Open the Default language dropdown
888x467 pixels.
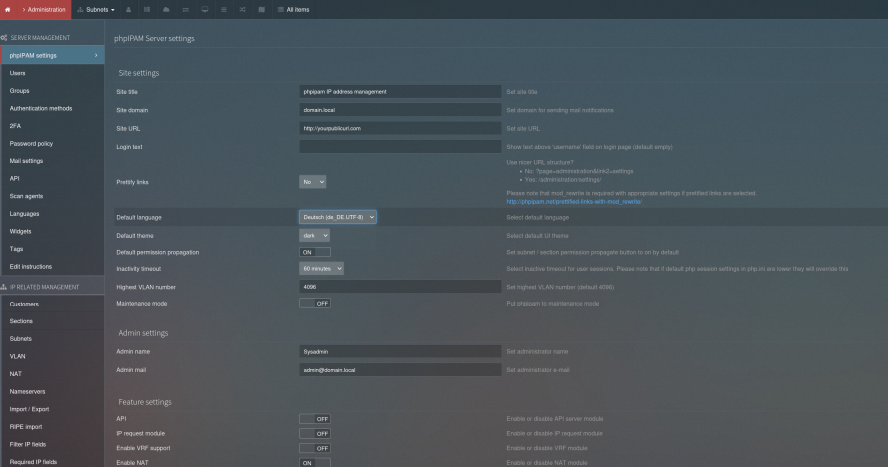point(338,216)
